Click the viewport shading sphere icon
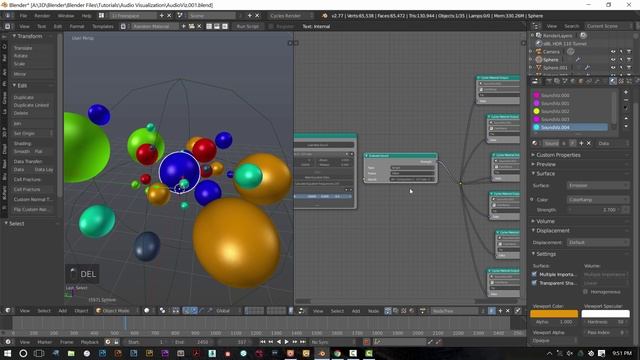The image size is (640, 360). [x=147, y=311]
